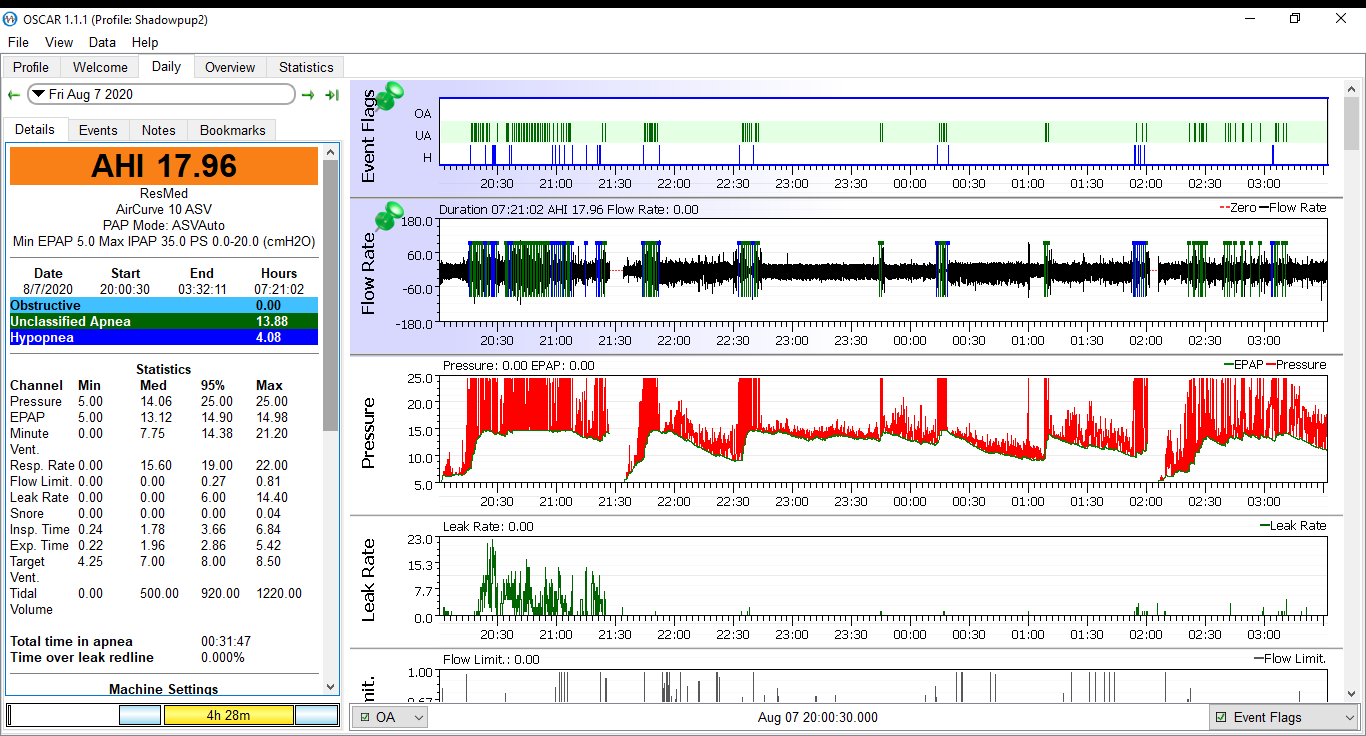
Task: Open the View menu
Action: (x=59, y=42)
